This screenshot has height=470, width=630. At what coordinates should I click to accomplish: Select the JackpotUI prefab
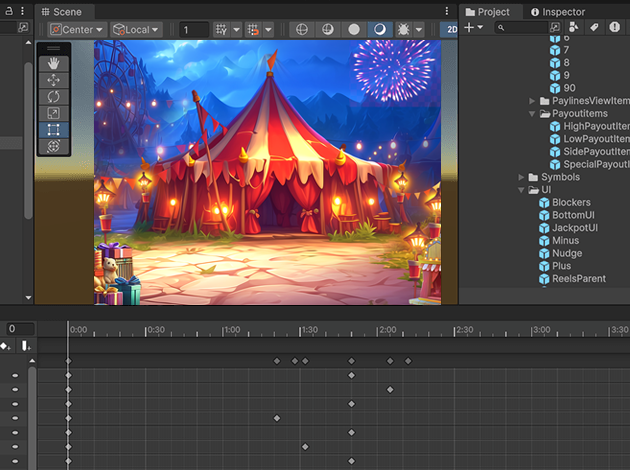(x=568, y=228)
